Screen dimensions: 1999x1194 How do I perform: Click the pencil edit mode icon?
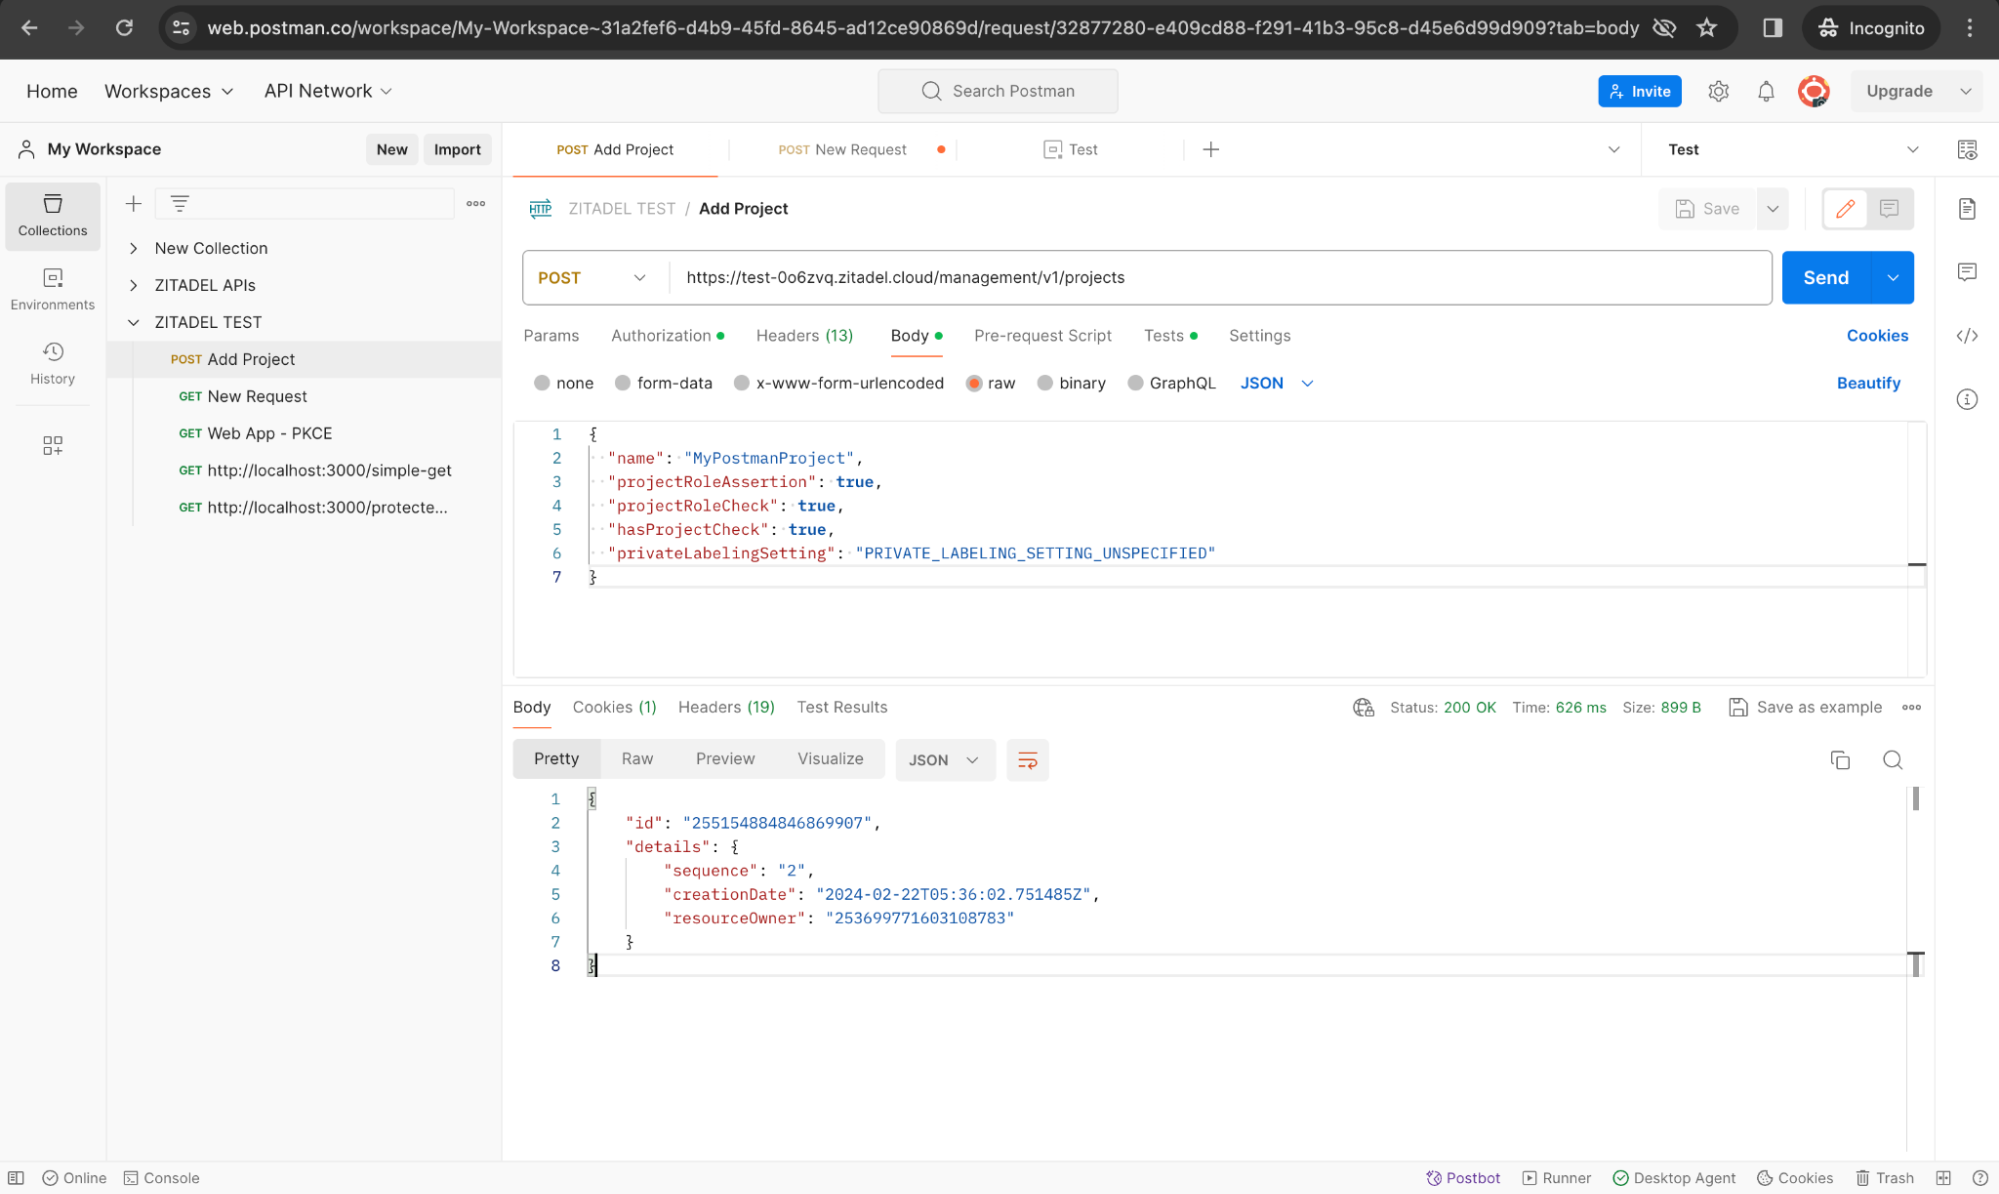pyautogui.click(x=1845, y=209)
